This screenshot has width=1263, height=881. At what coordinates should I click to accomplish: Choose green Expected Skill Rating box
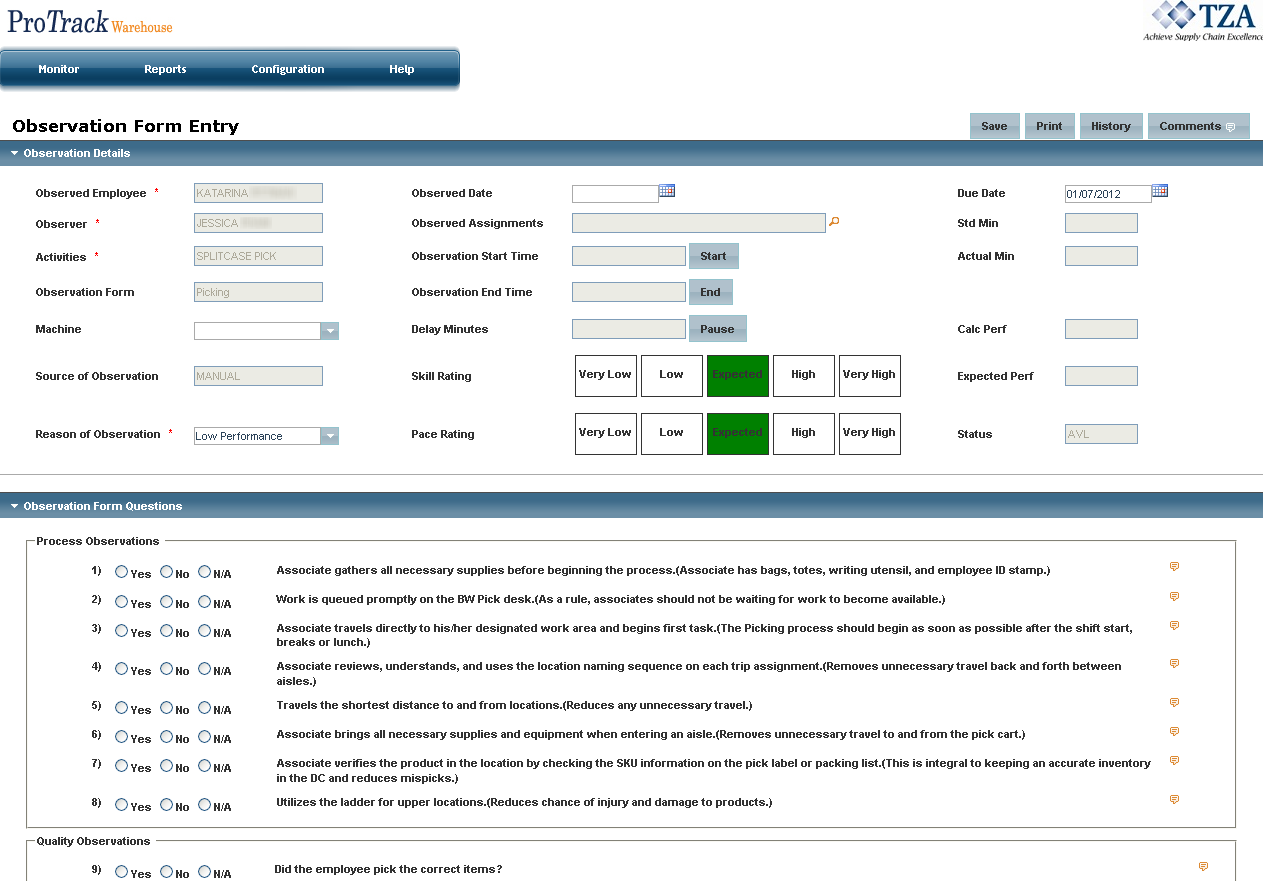[738, 376]
